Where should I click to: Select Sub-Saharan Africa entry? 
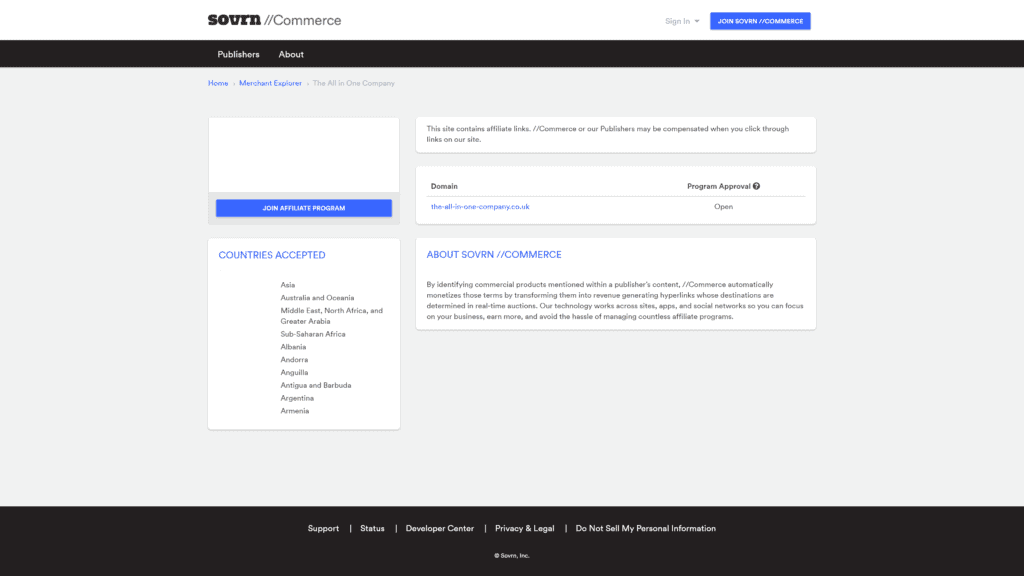[313, 334]
